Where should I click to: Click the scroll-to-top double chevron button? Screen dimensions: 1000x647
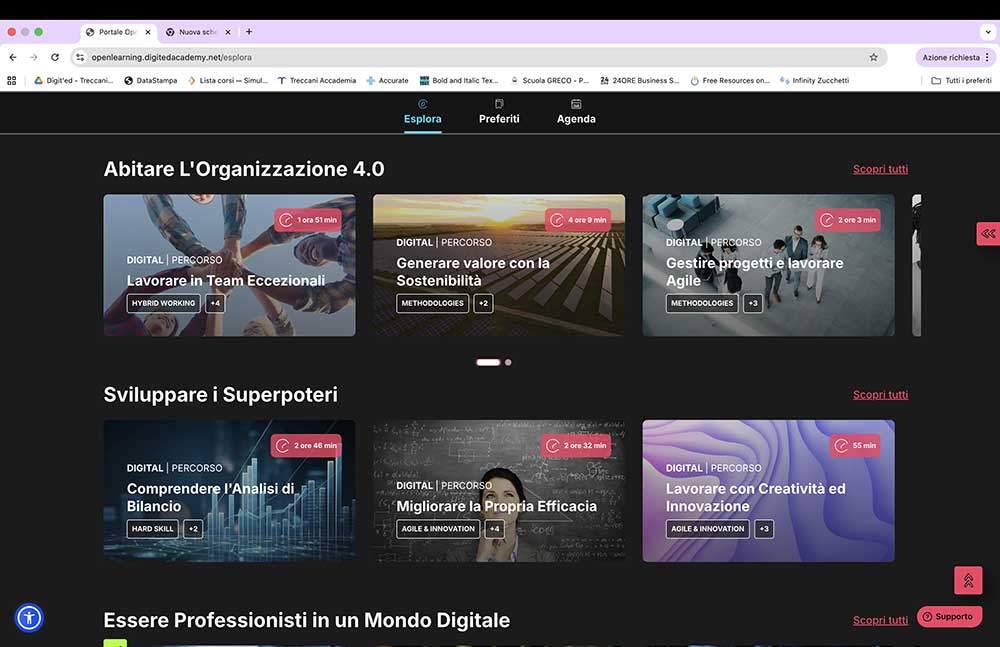tap(967, 580)
